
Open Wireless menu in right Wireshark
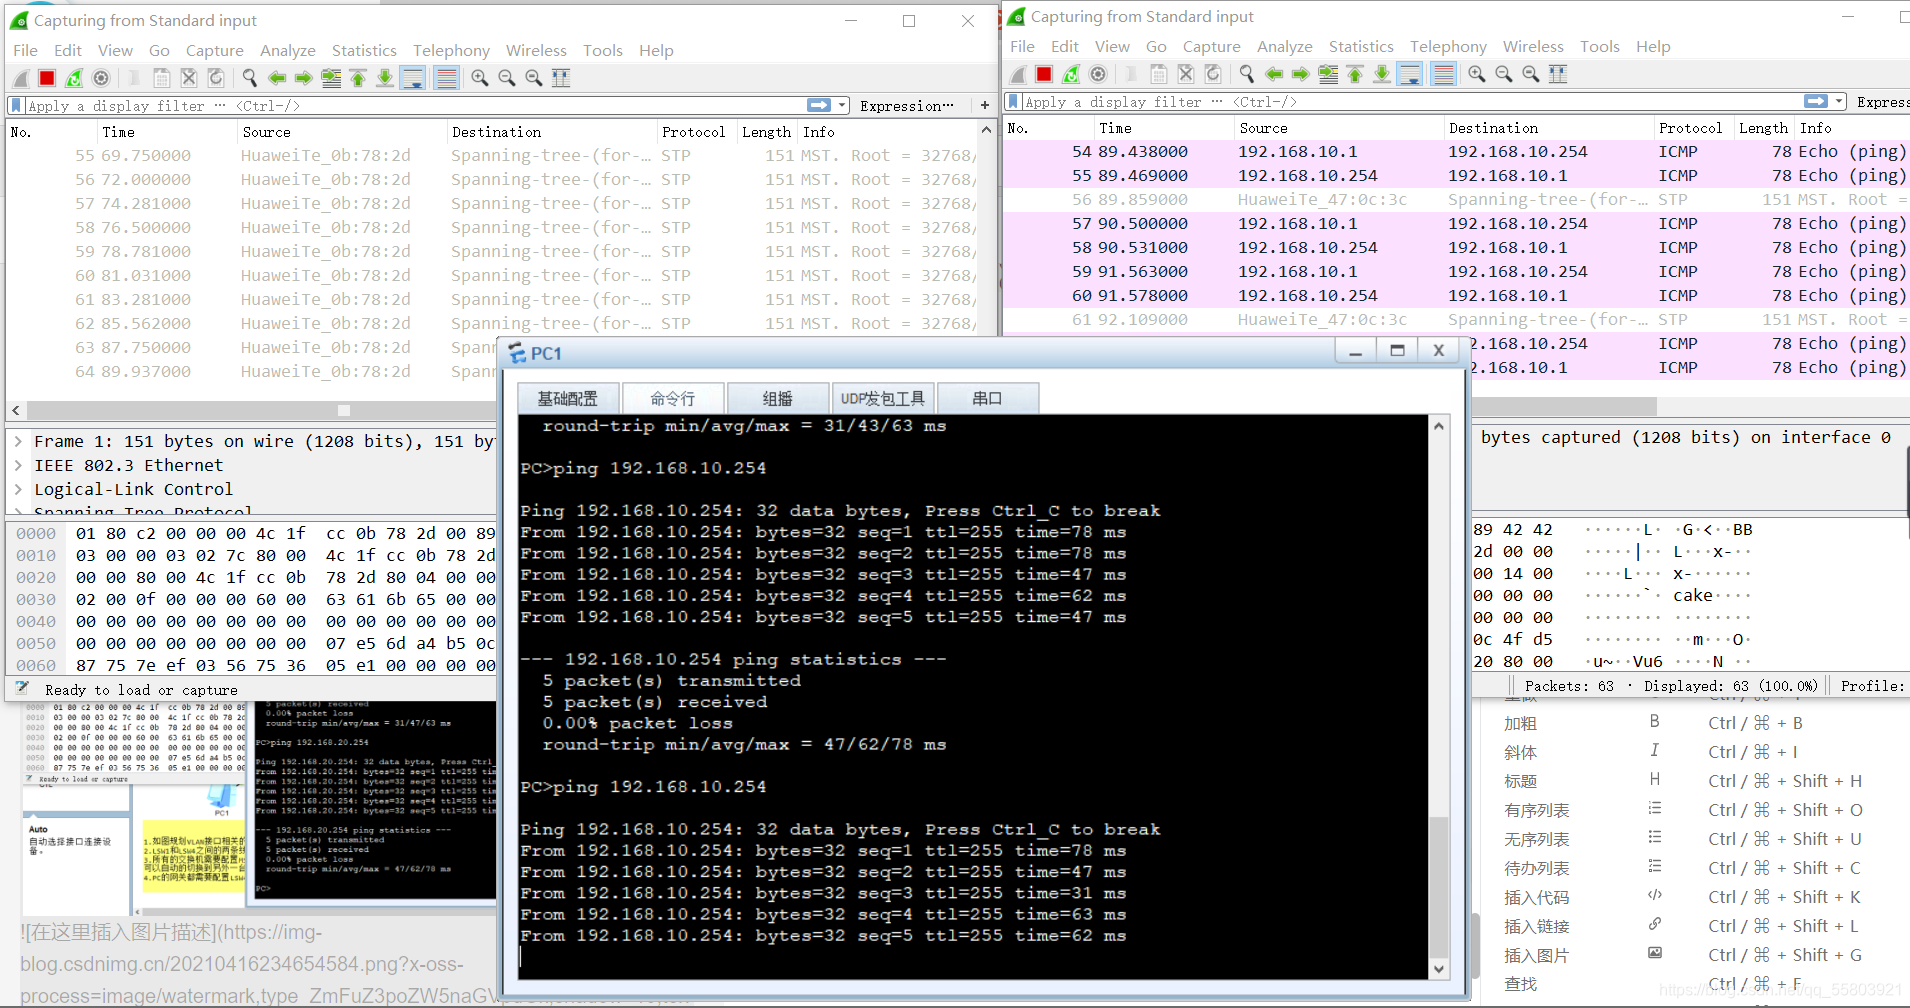coord(1533,46)
